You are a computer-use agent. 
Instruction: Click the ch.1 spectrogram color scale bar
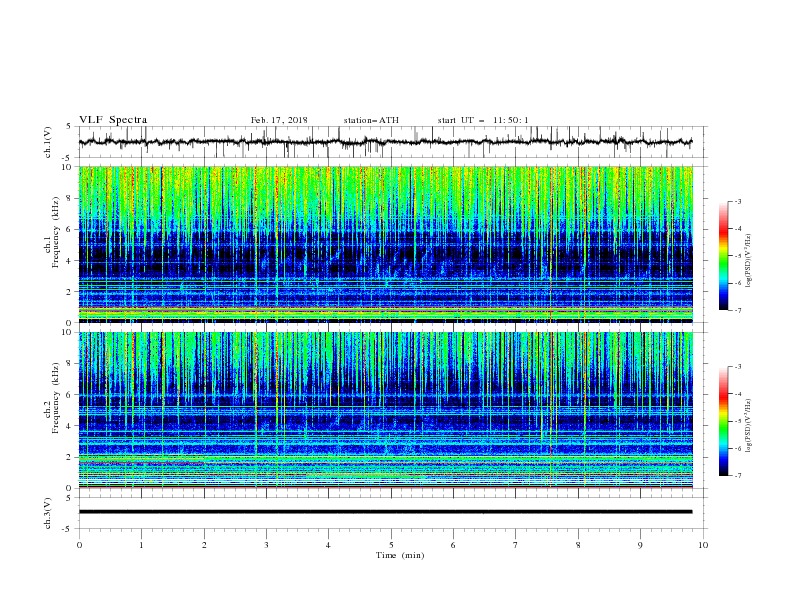(723, 256)
